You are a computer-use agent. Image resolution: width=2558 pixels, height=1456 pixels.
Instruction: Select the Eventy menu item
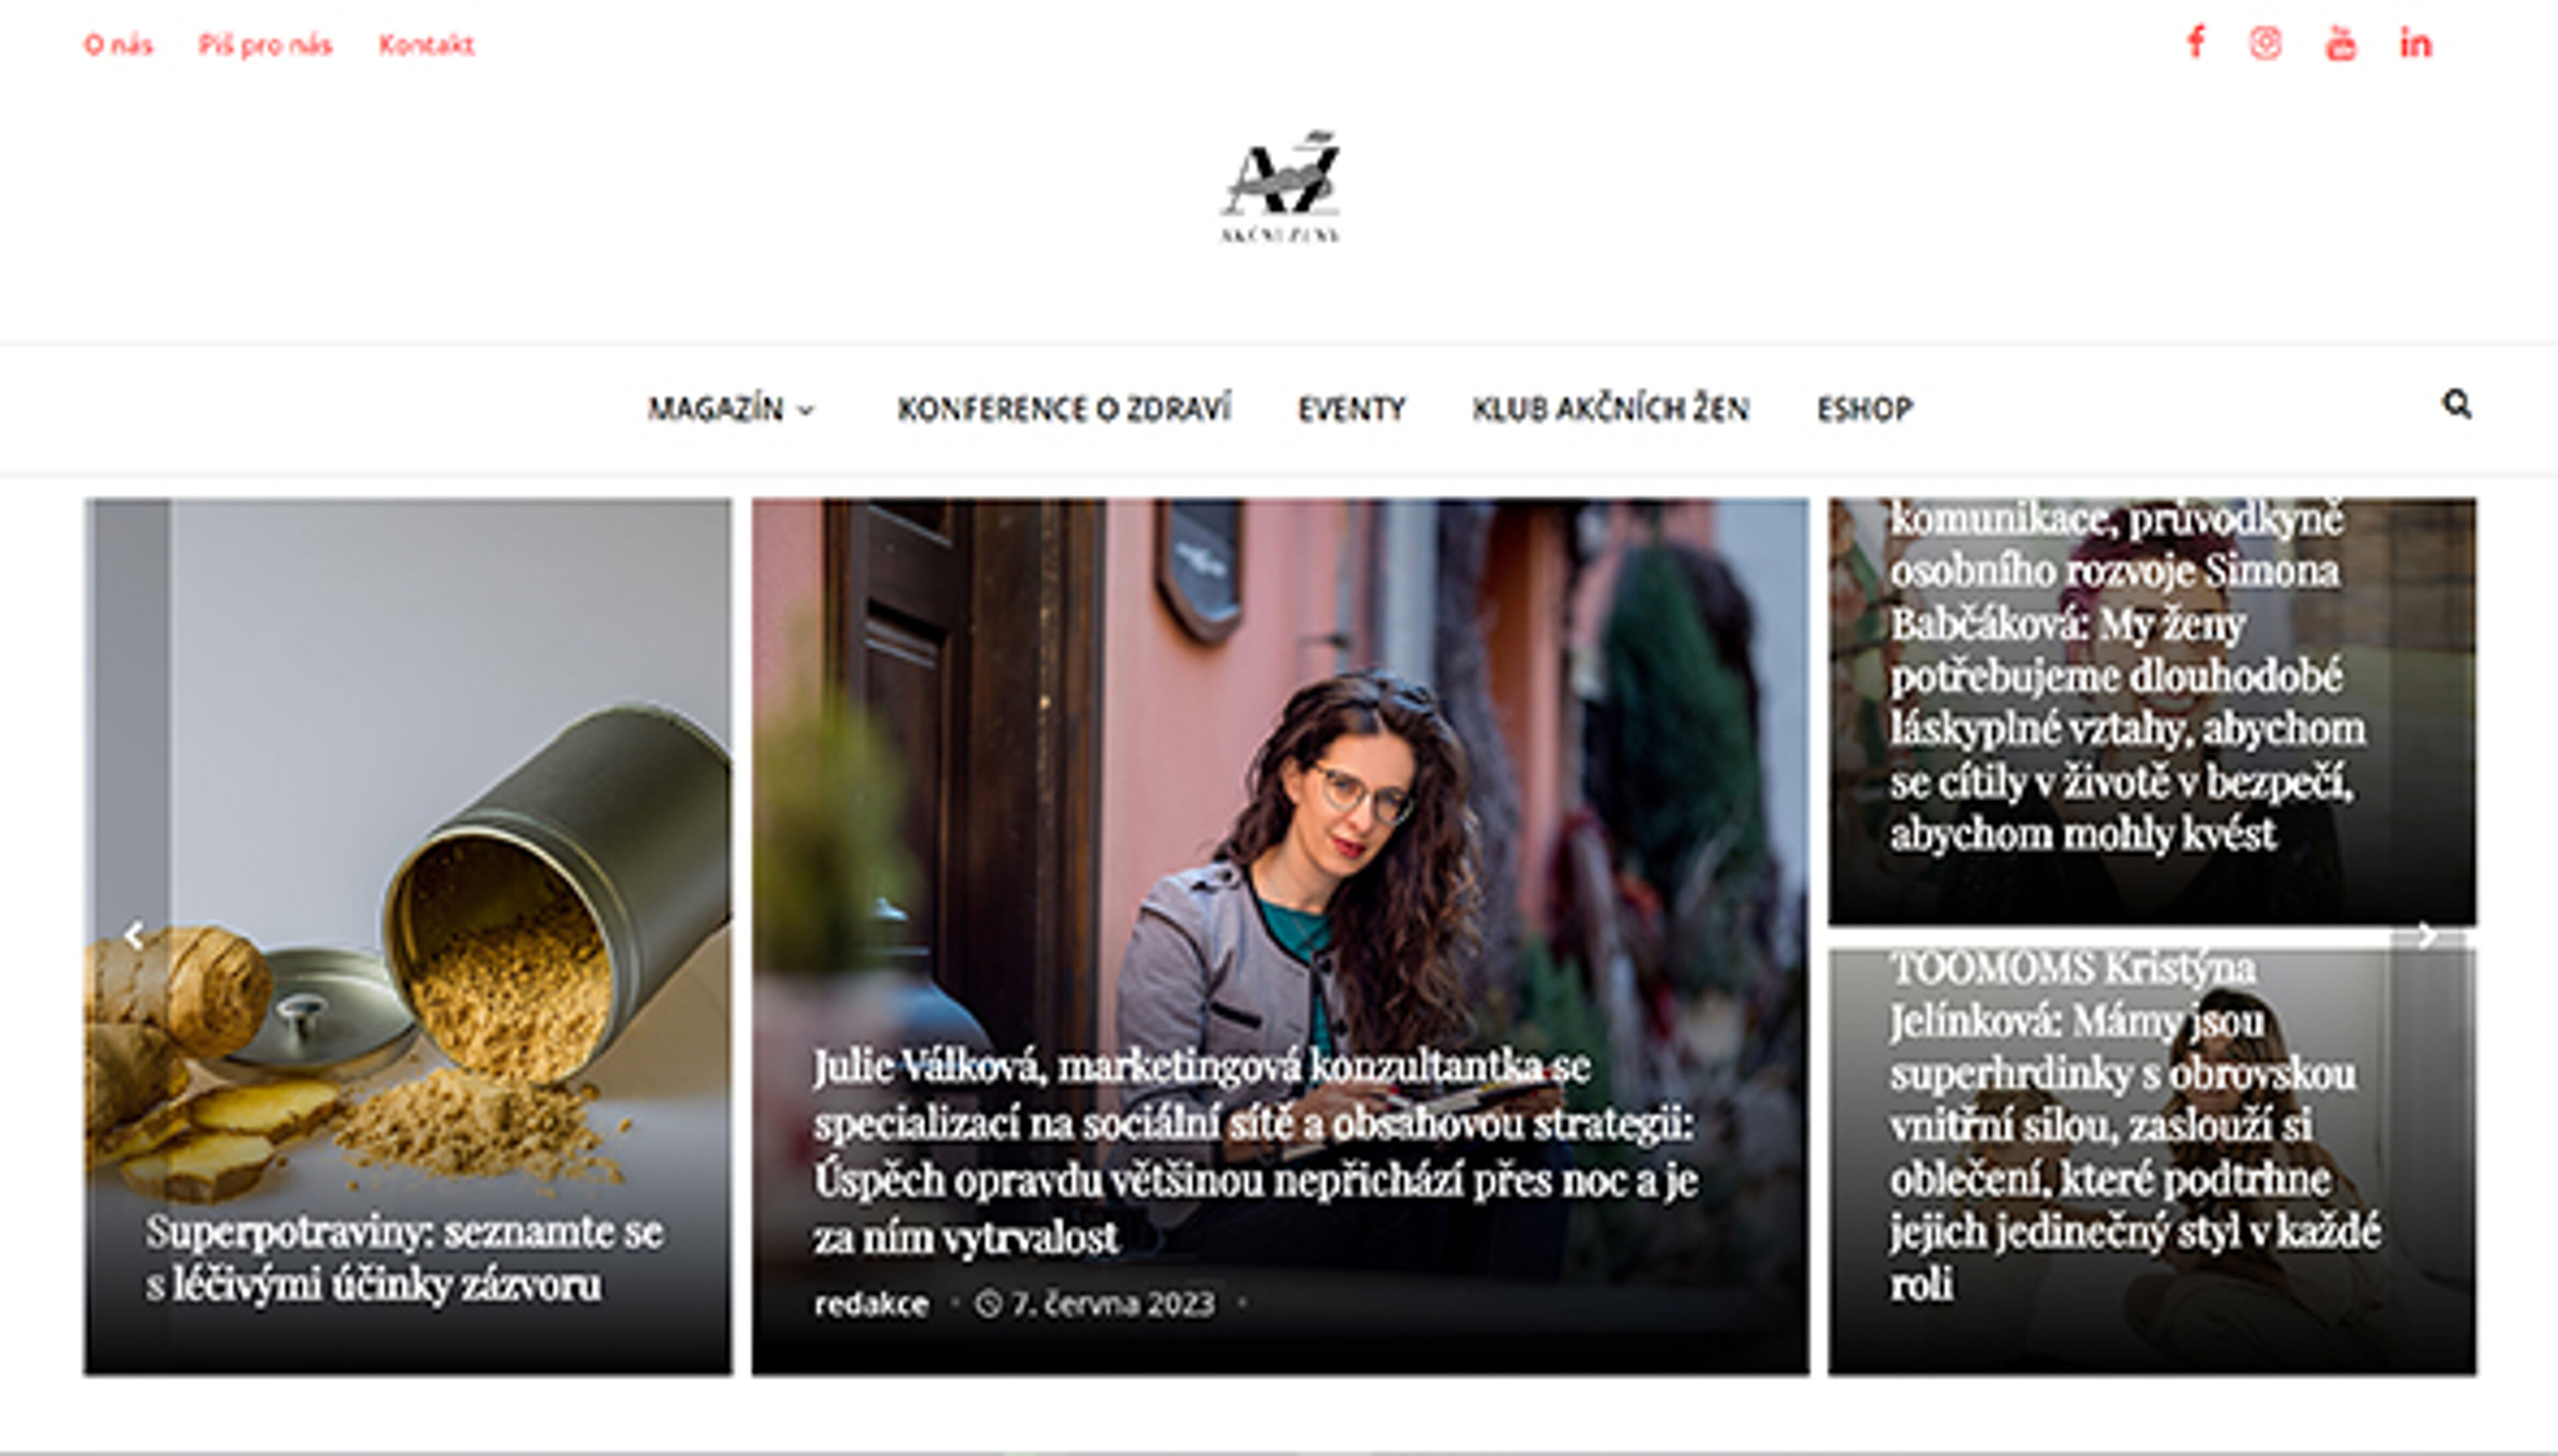point(1352,409)
